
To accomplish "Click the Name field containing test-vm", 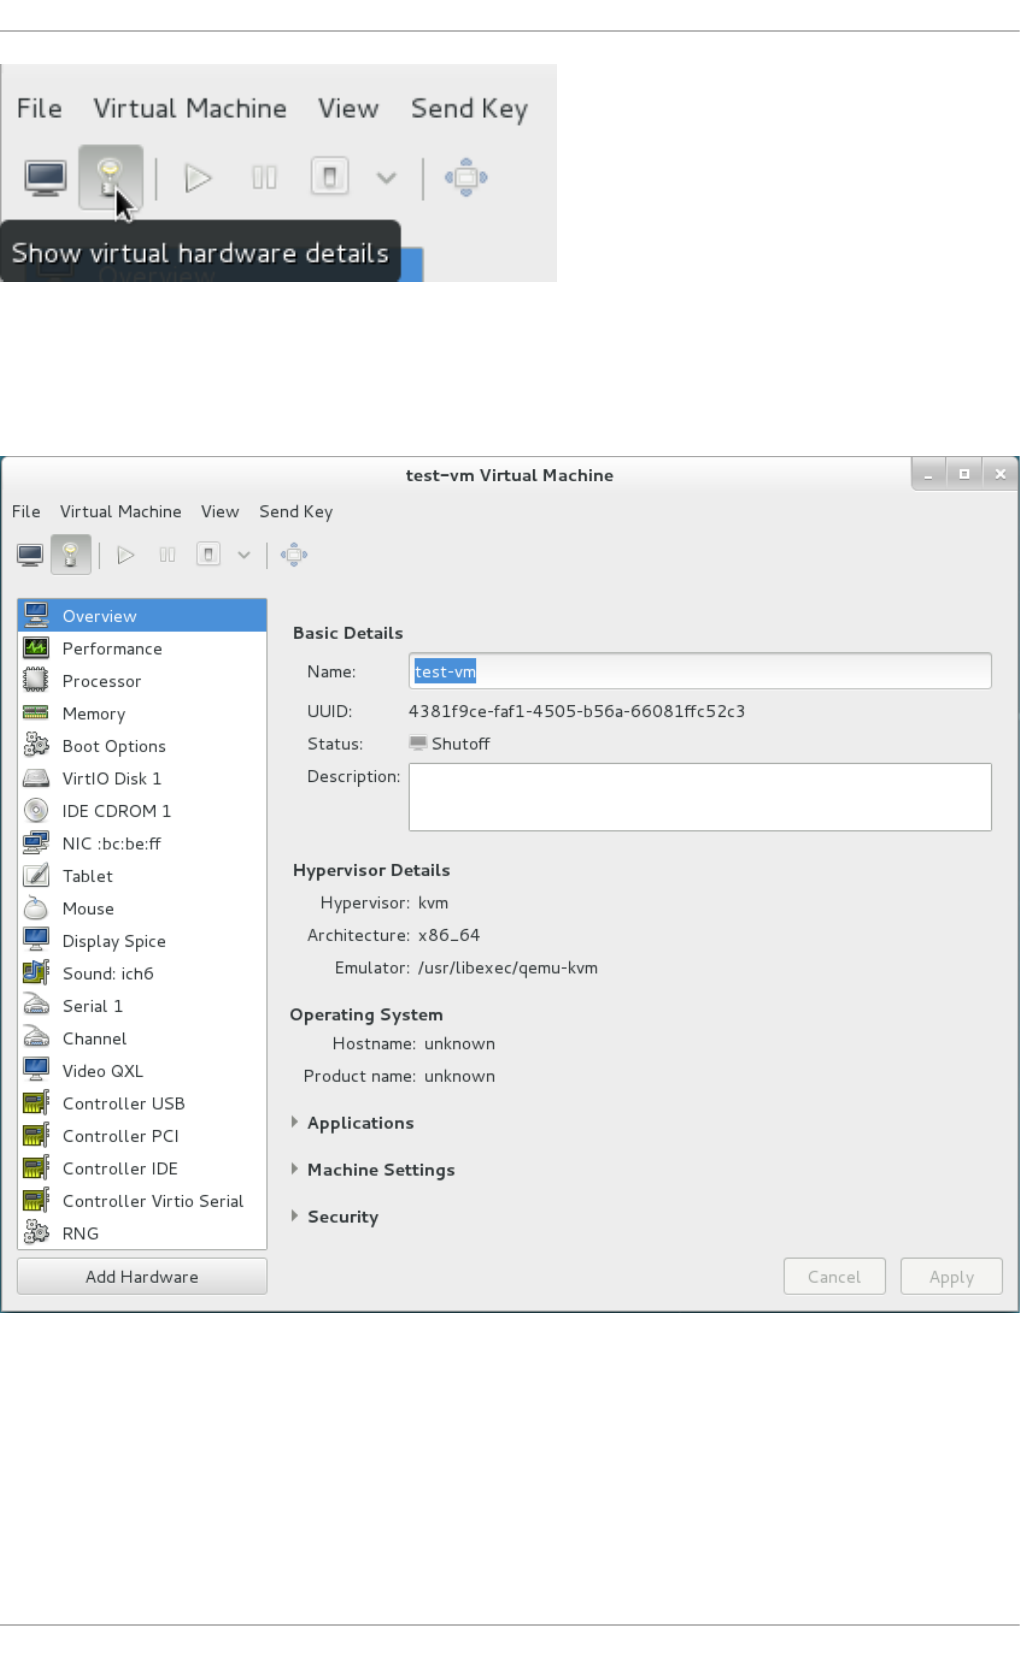I will coord(700,671).
